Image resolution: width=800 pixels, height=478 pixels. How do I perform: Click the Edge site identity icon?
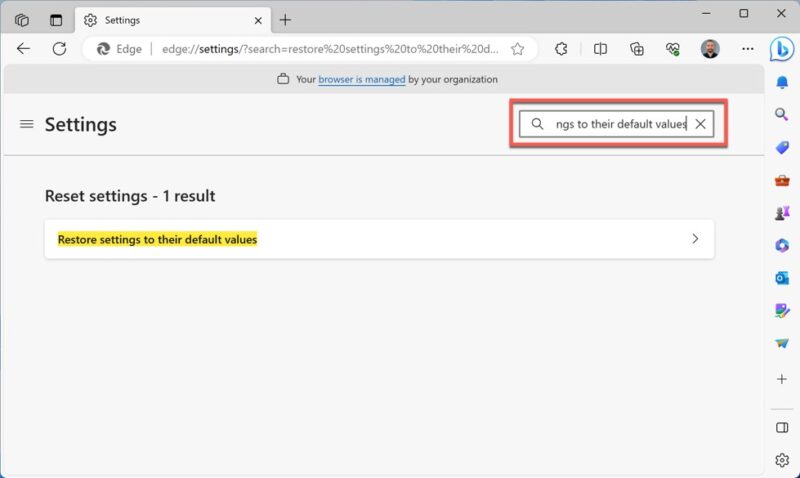tap(119, 49)
